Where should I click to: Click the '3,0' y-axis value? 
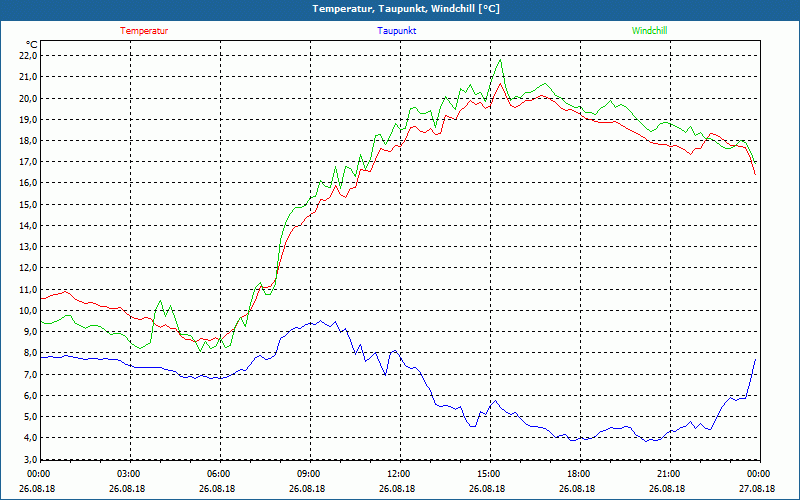coord(31,459)
